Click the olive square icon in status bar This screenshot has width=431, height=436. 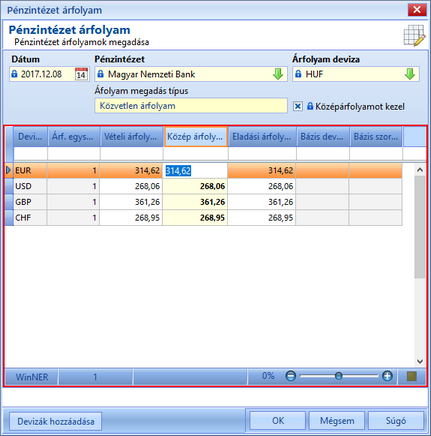tap(412, 377)
